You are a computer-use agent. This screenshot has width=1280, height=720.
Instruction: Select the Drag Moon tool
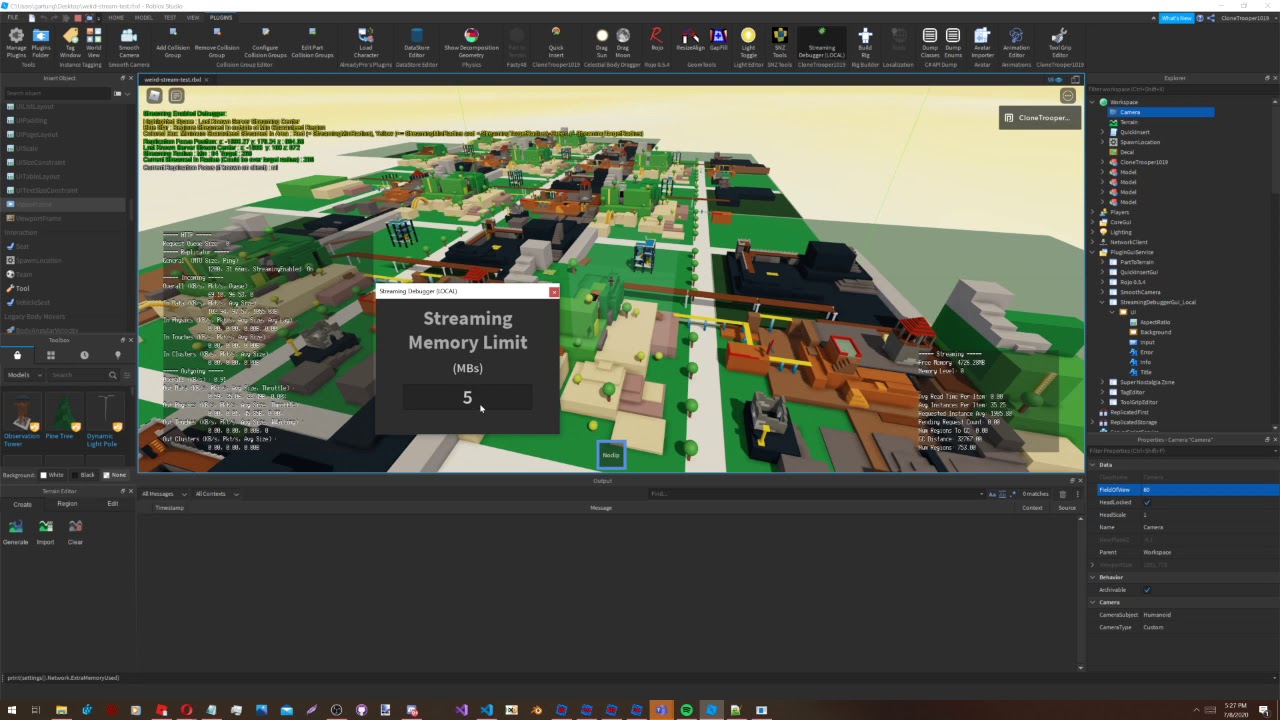(x=623, y=42)
